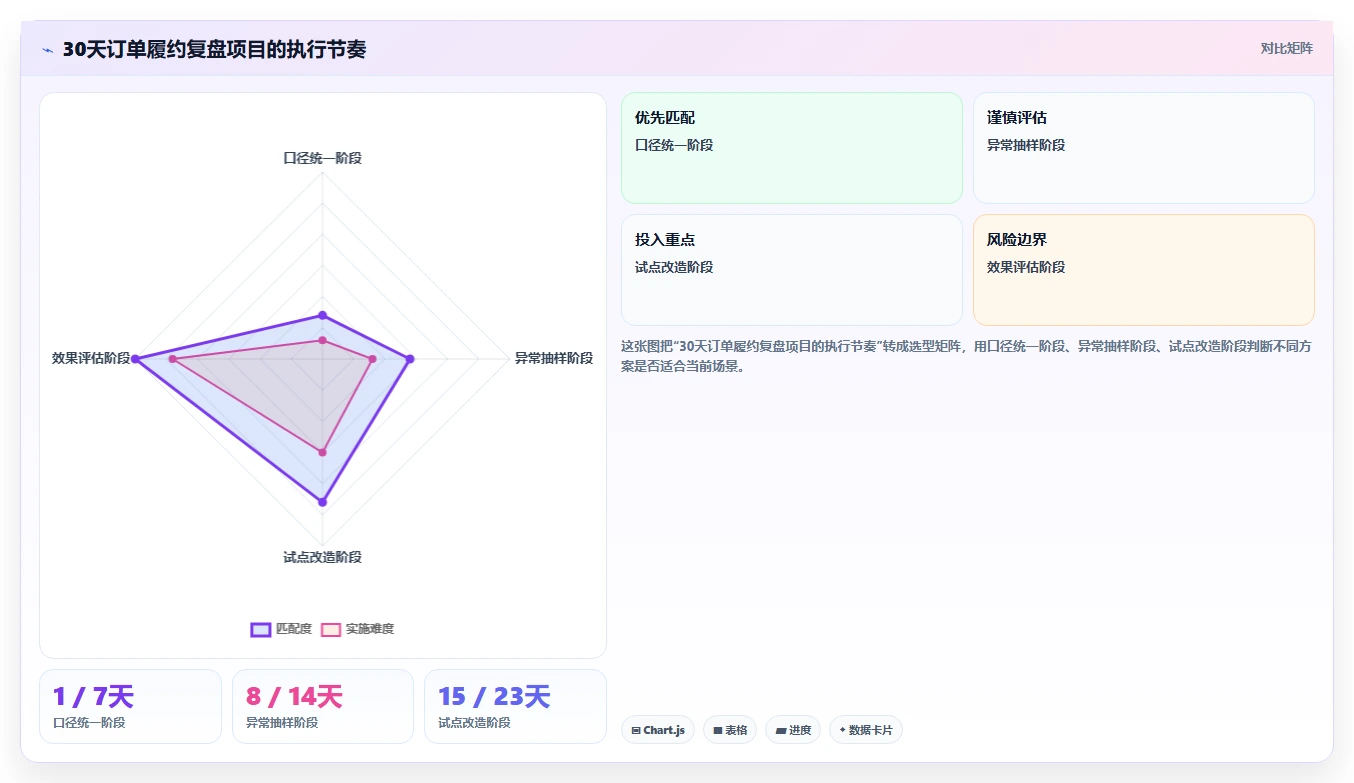Image resolution: width=1354 pixels, height=783 pixels.
Task: Click the description paragraph below the matrix cards
Action: [966, 356]
